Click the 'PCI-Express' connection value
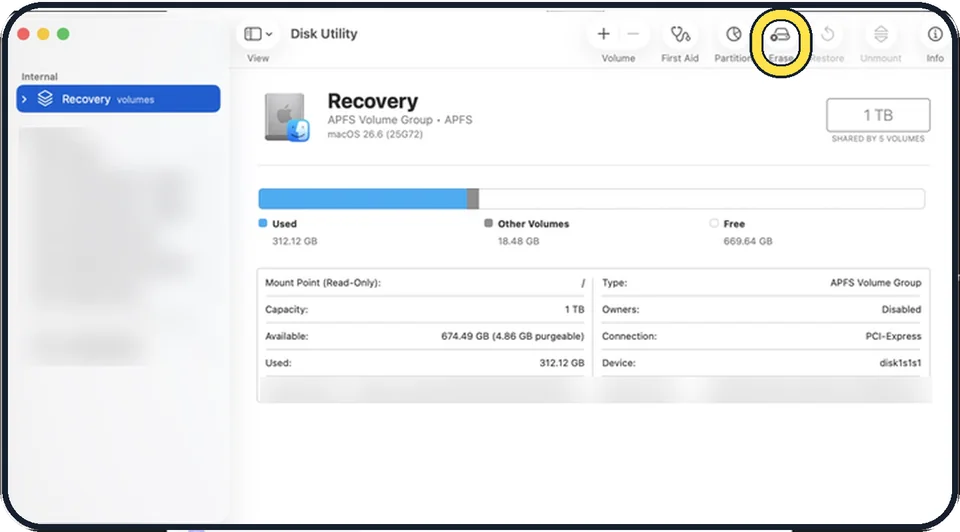Image resolution: width=960 pixels, height=532 pixels. point(893,336)
